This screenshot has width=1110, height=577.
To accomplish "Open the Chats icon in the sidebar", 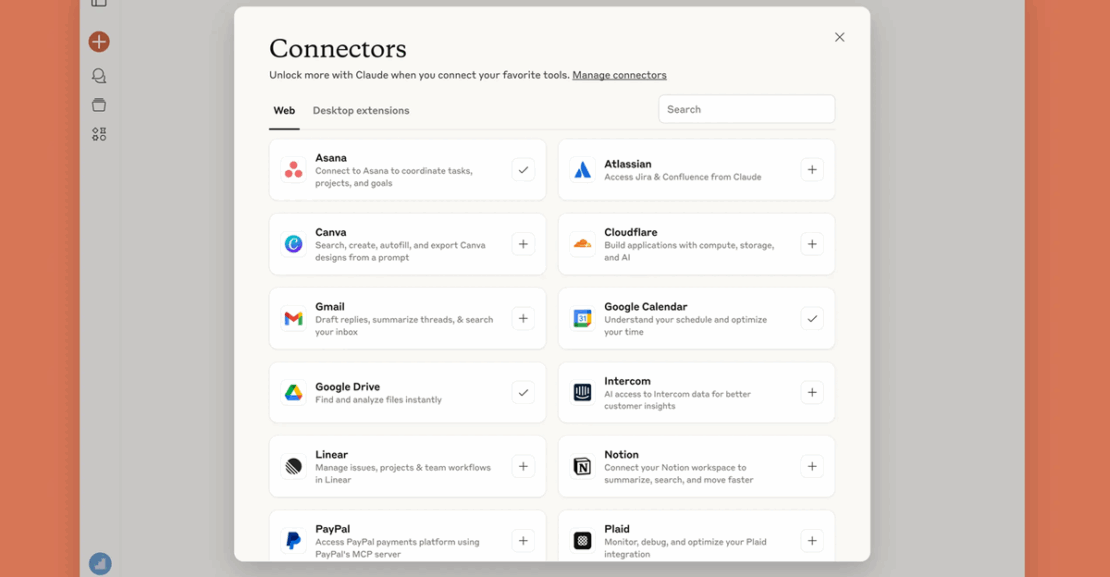I will 98,74.
